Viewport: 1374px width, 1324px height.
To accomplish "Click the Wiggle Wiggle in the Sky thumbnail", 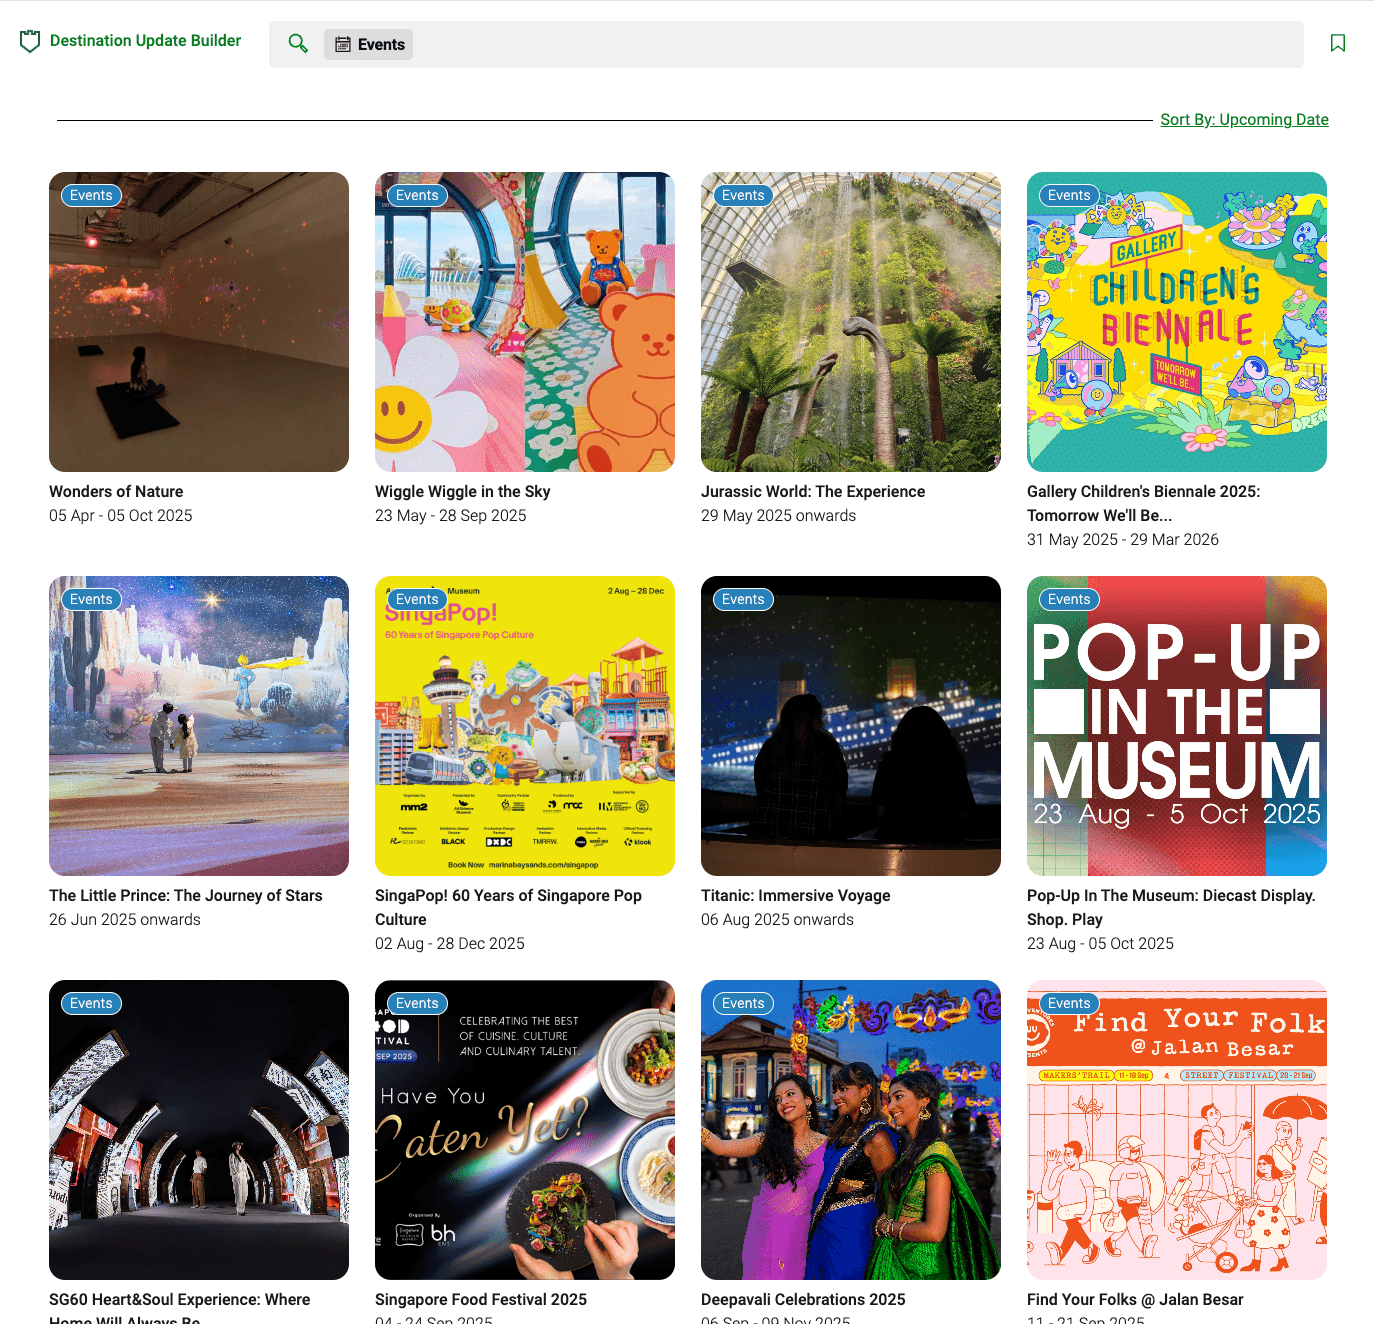I will pyautogui.click(x=524, y=321).
